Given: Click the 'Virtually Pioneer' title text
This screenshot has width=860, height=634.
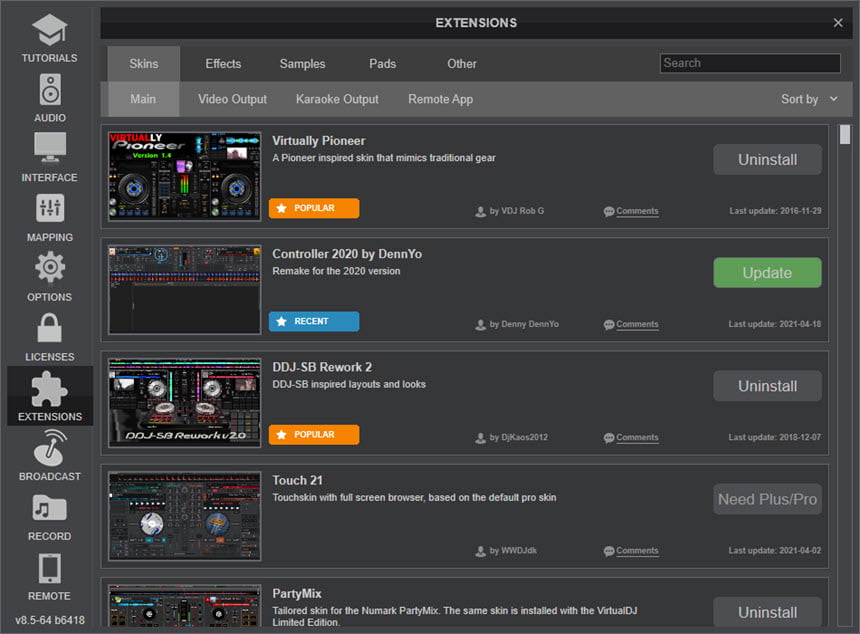Looking at the screenshot, I should (x=319, y=141).
